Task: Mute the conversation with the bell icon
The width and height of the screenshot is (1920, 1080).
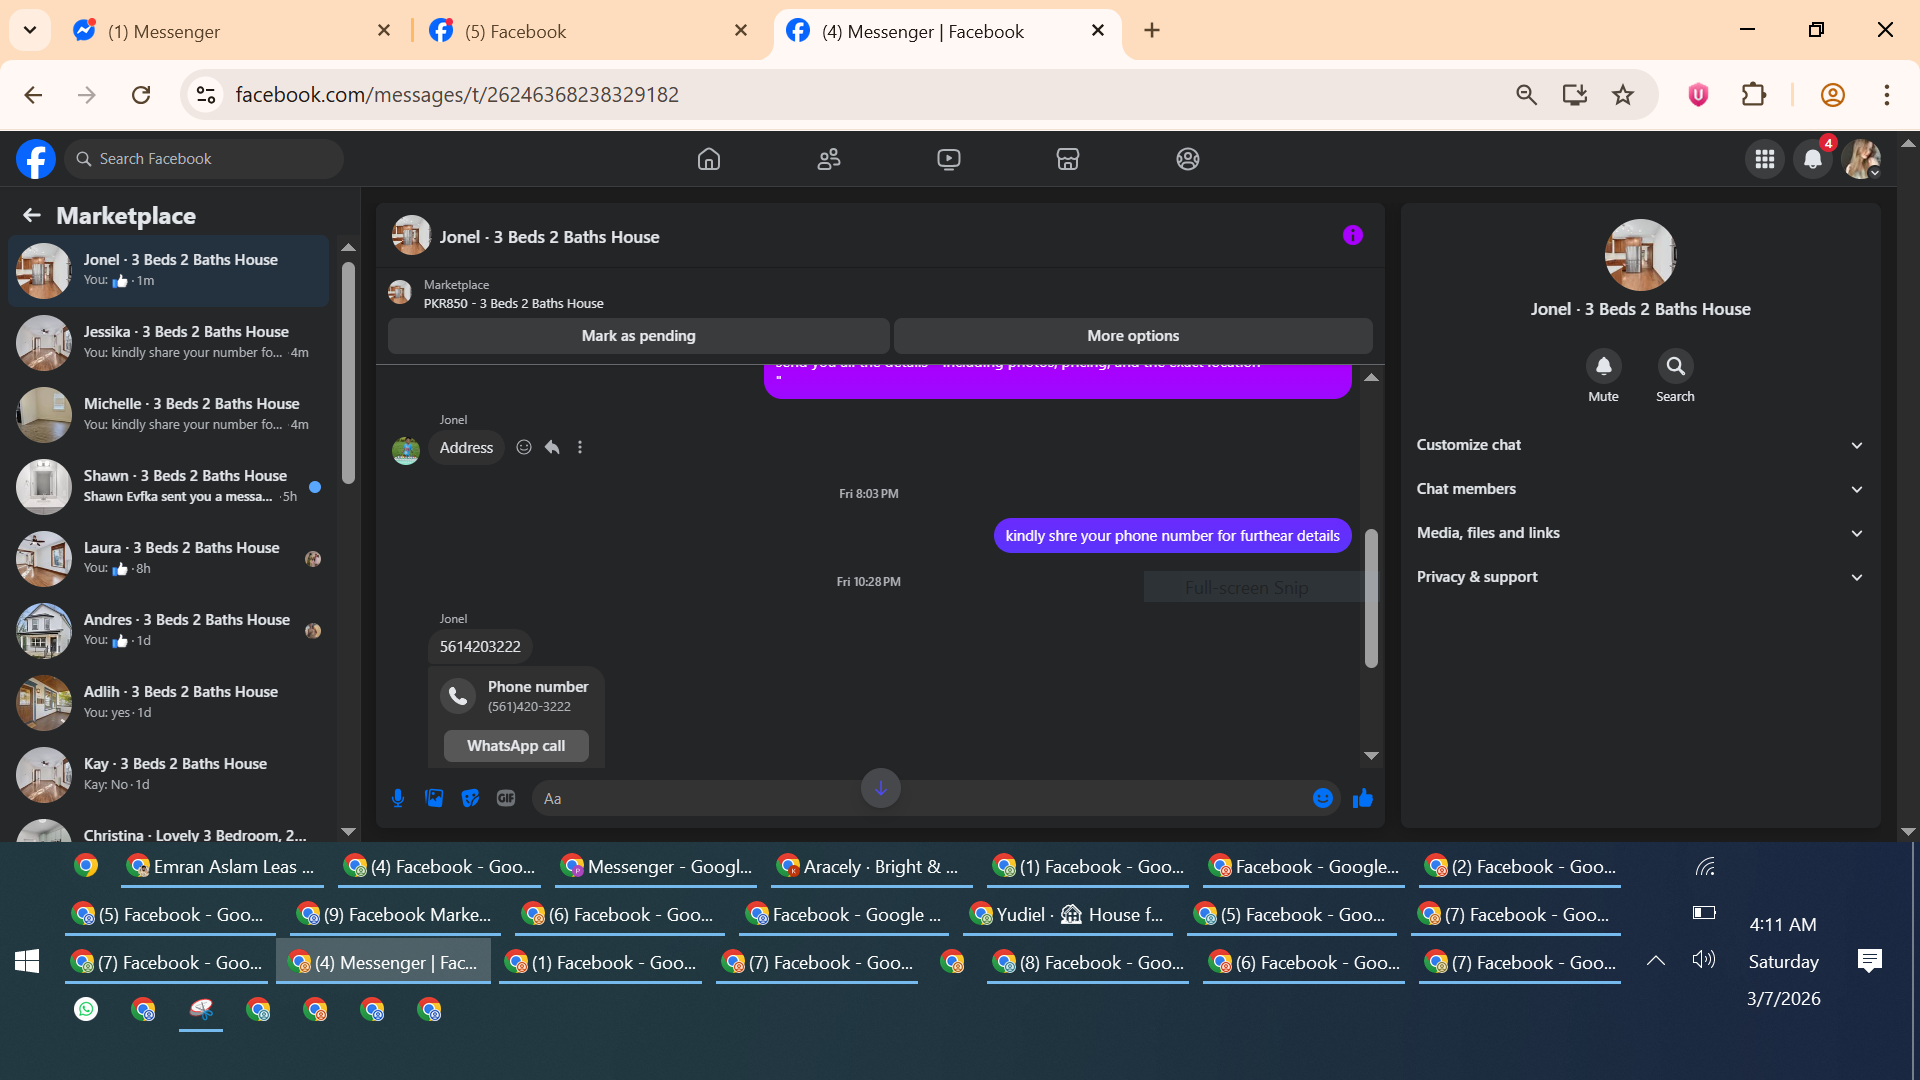Action: coord(1604,366)
